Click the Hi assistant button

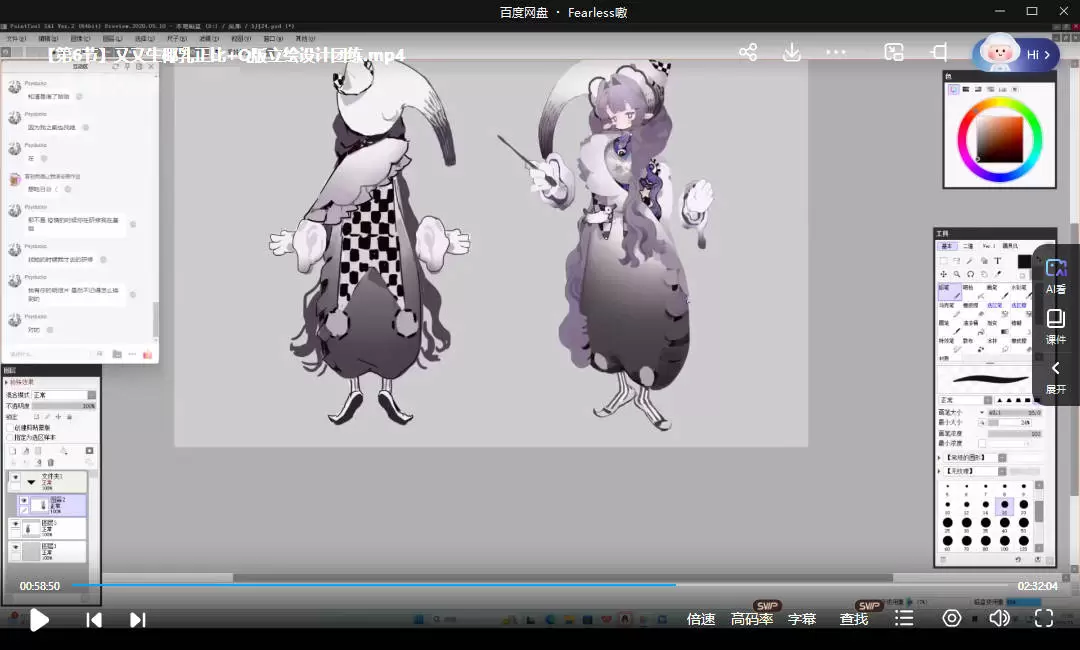pyautogui.click(x=1017, y=54)
